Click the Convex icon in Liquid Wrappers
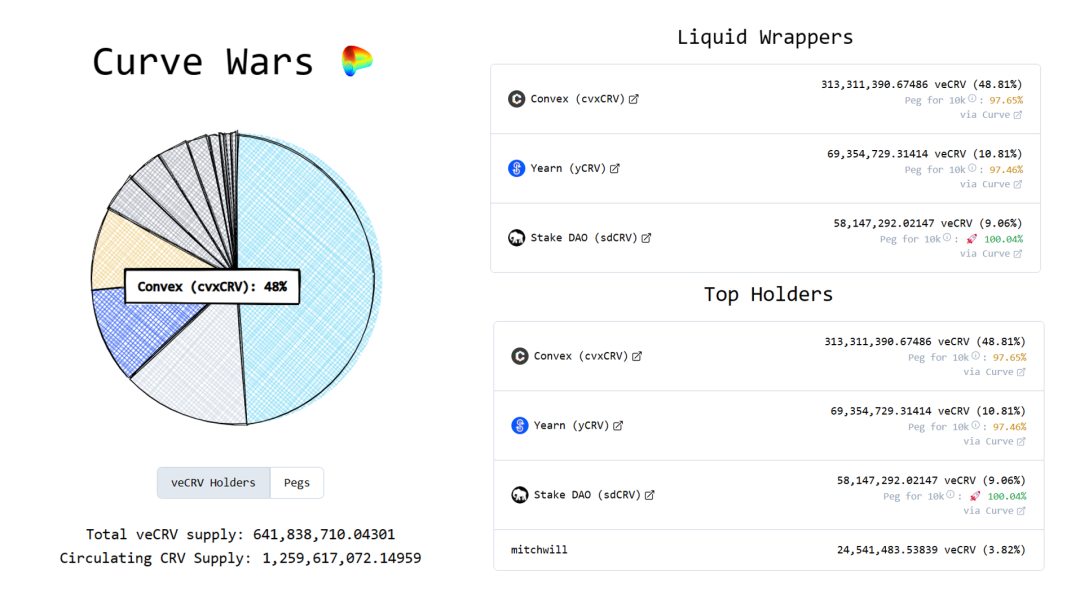 [516, 99]
